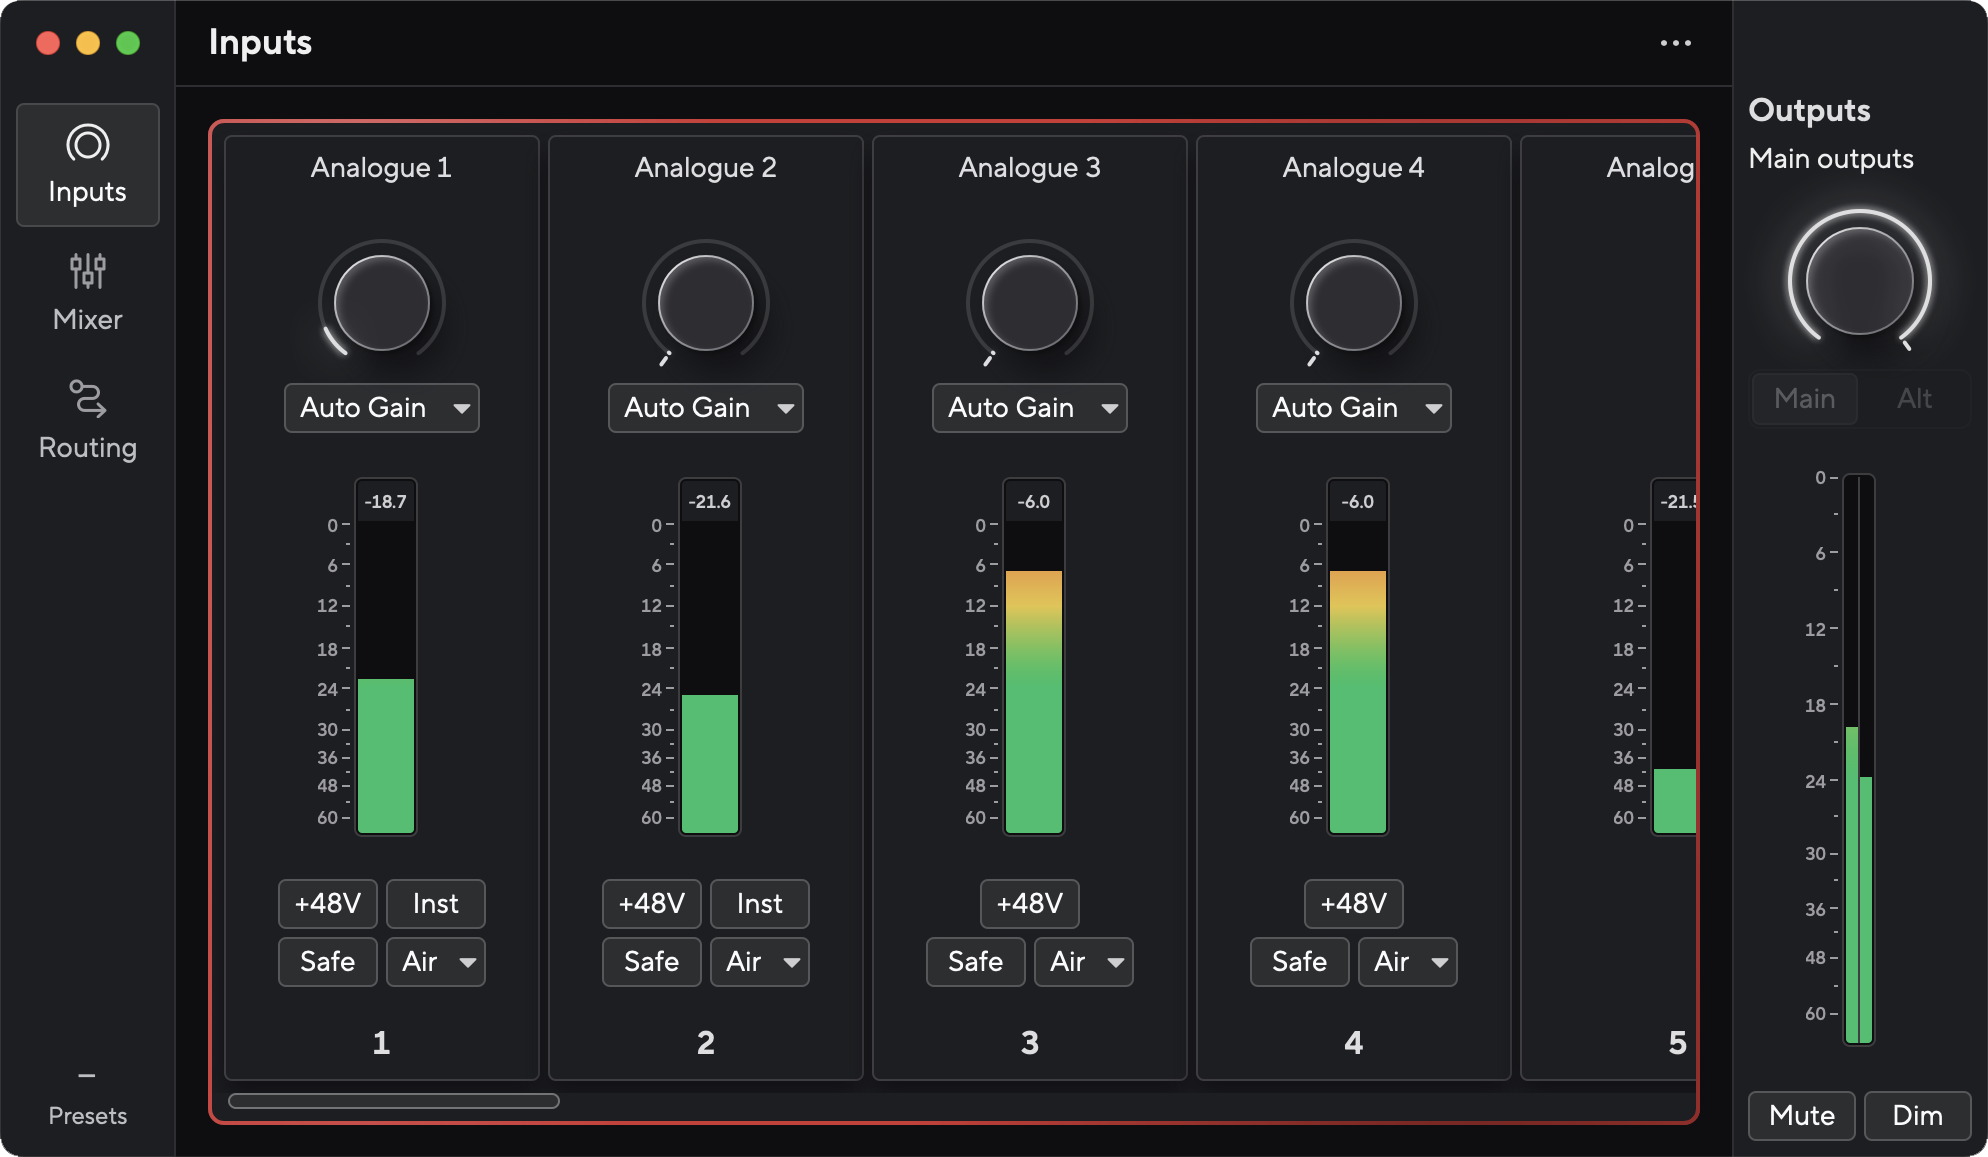Screen dimensions: 1988x1157
Task: Click the Analogue 2 channel name
Action: [706, 168]
